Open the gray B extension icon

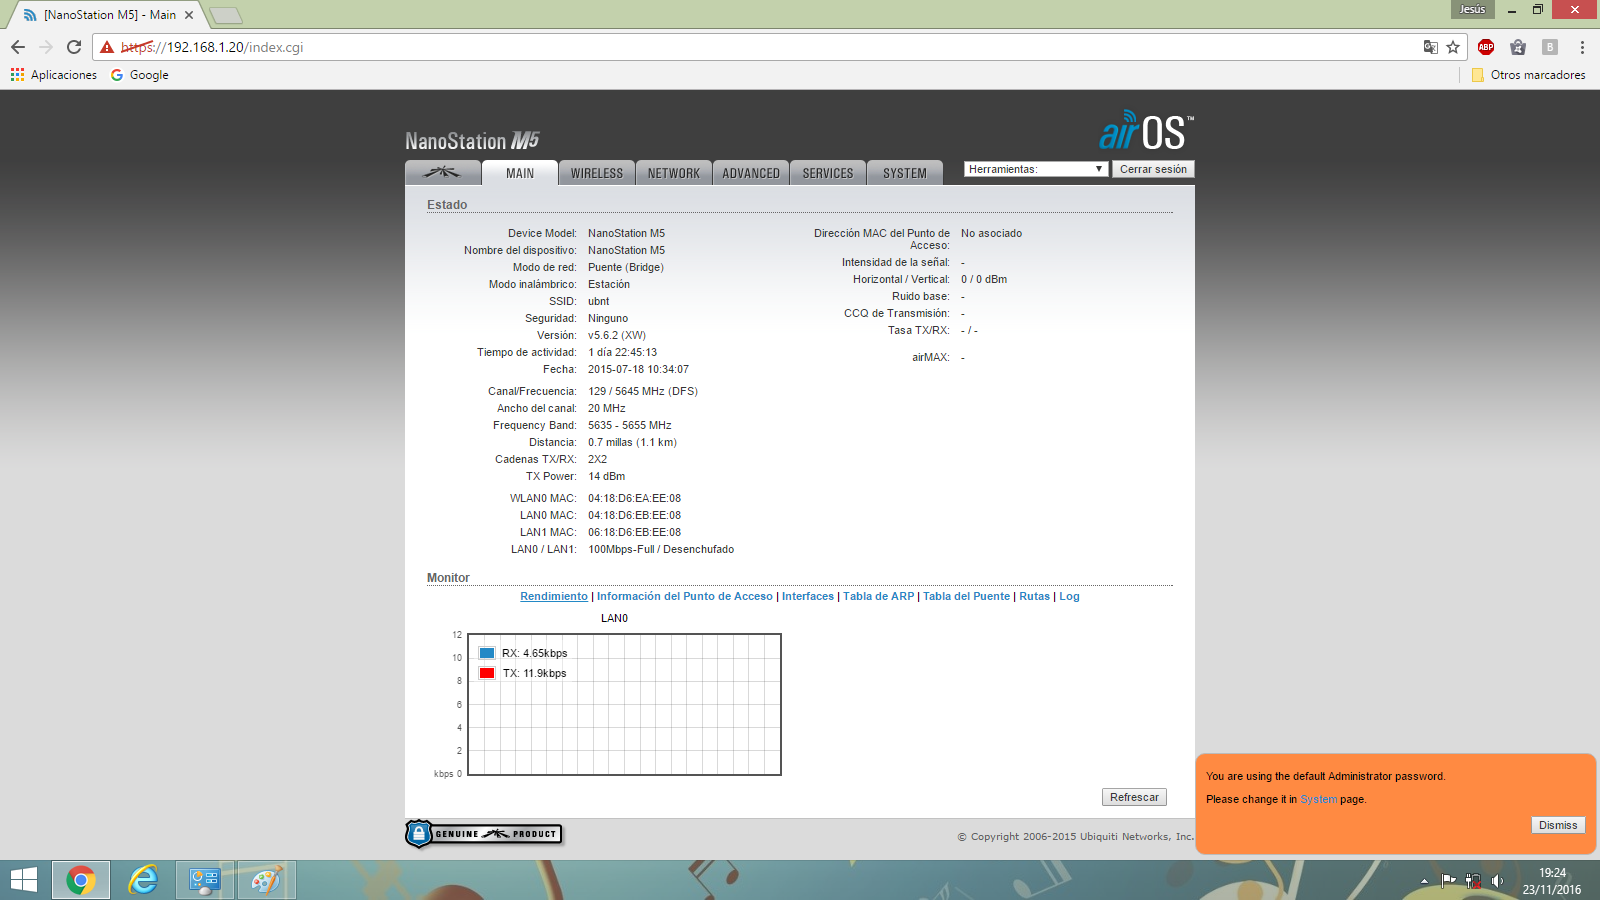pyautogui.click(x=1550, y=47)
